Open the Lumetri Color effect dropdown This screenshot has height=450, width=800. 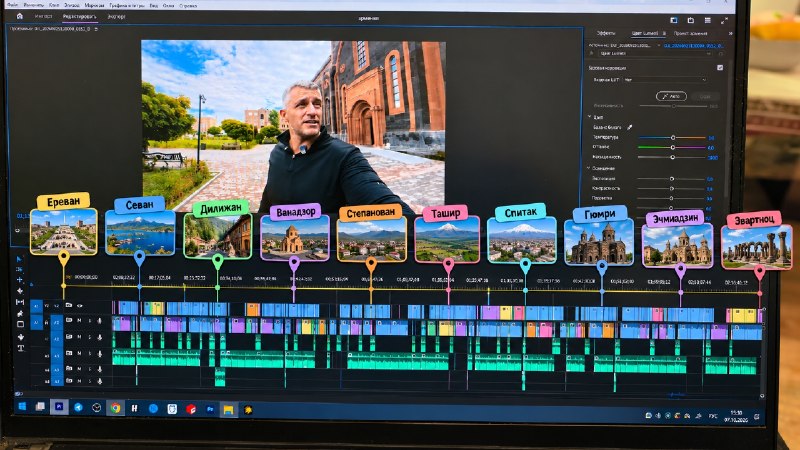tap(655, 54)
